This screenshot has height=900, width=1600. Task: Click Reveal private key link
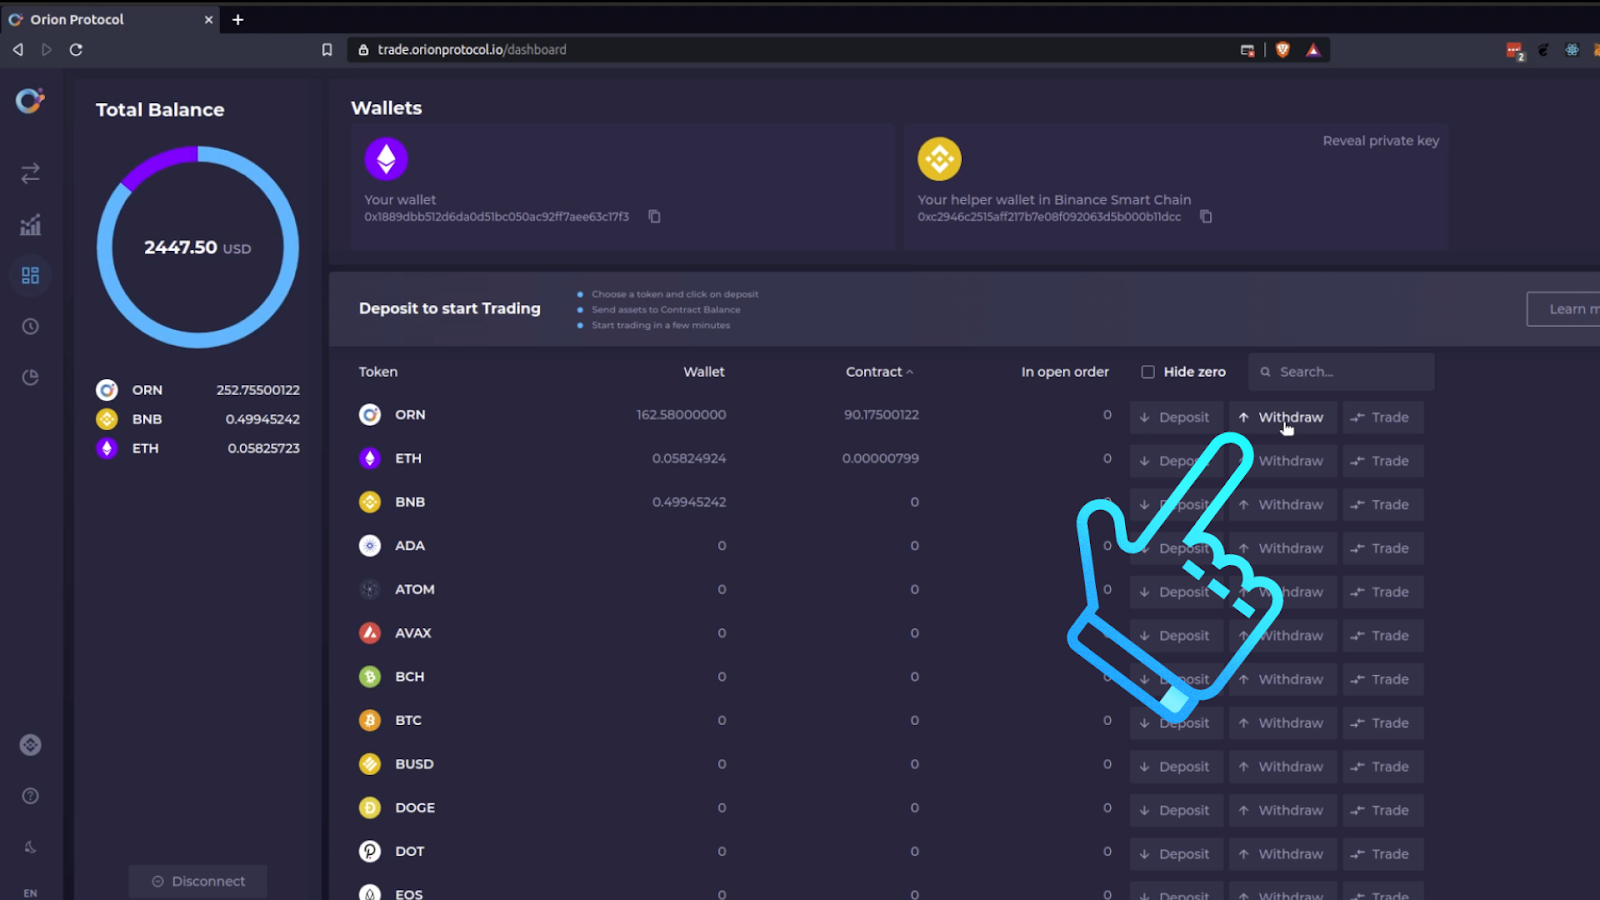pos(1380,141)
